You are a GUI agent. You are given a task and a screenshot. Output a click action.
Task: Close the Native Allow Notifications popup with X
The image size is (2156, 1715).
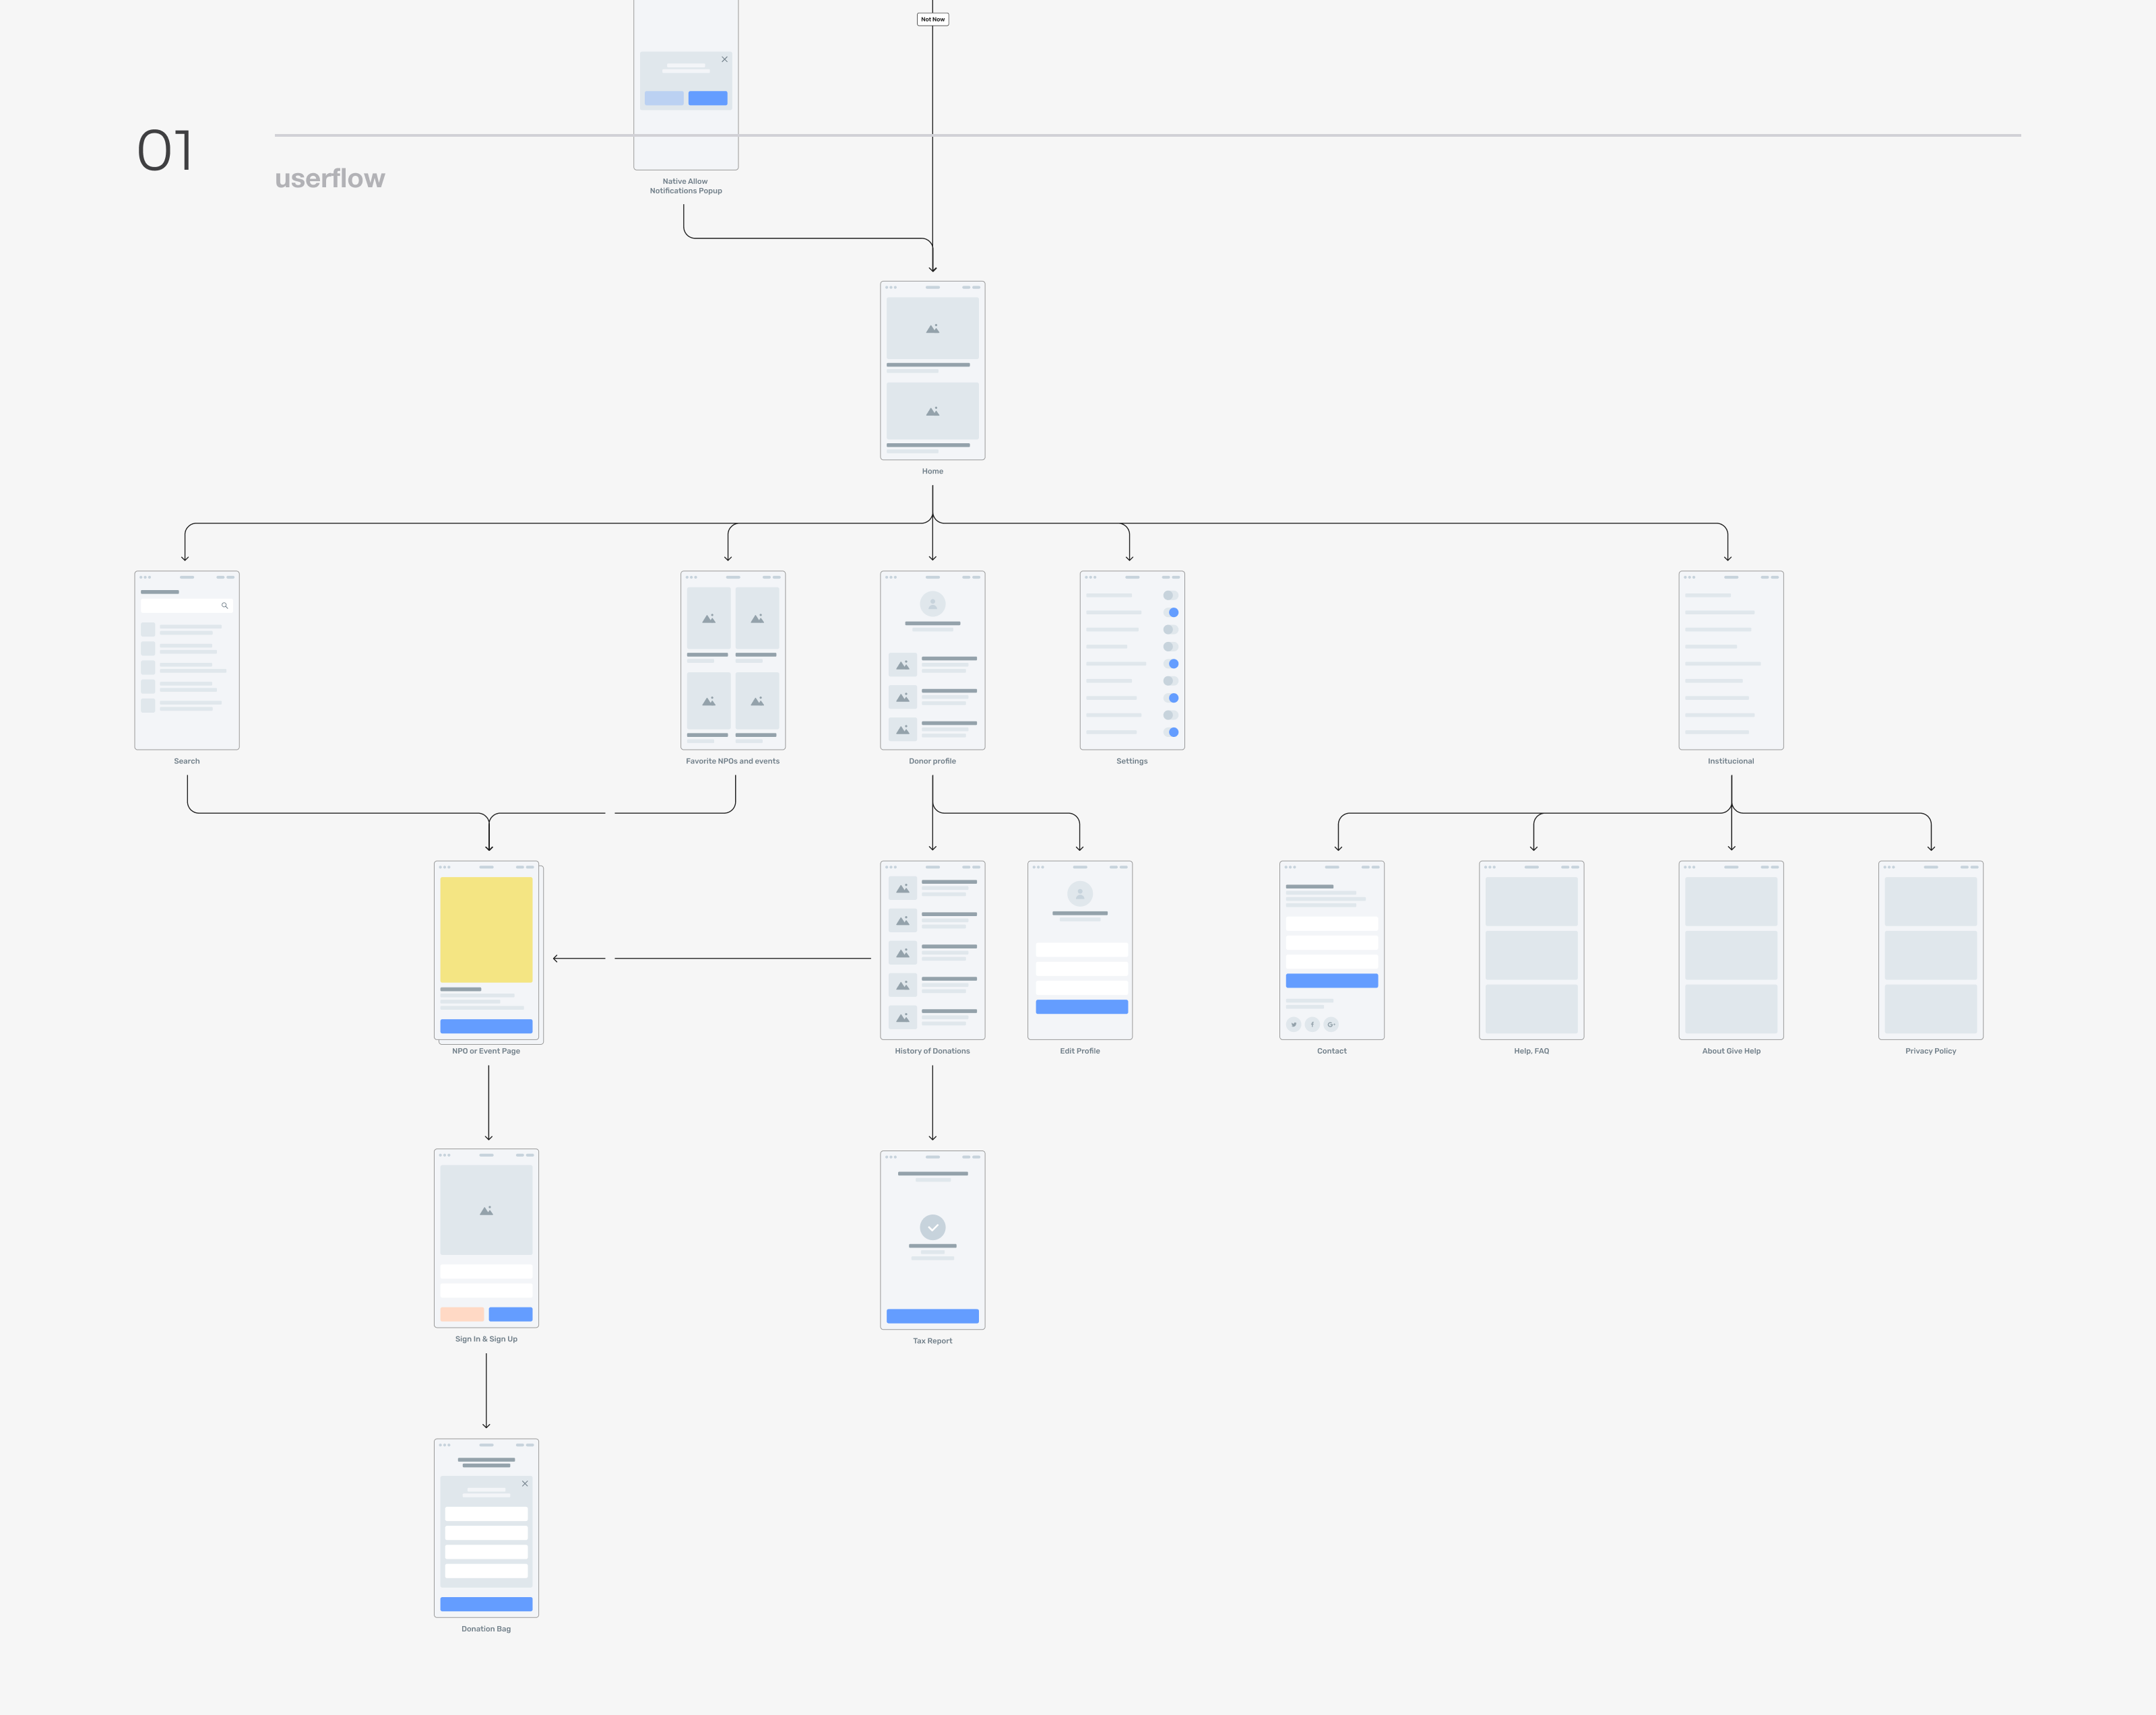click(725, 59)
